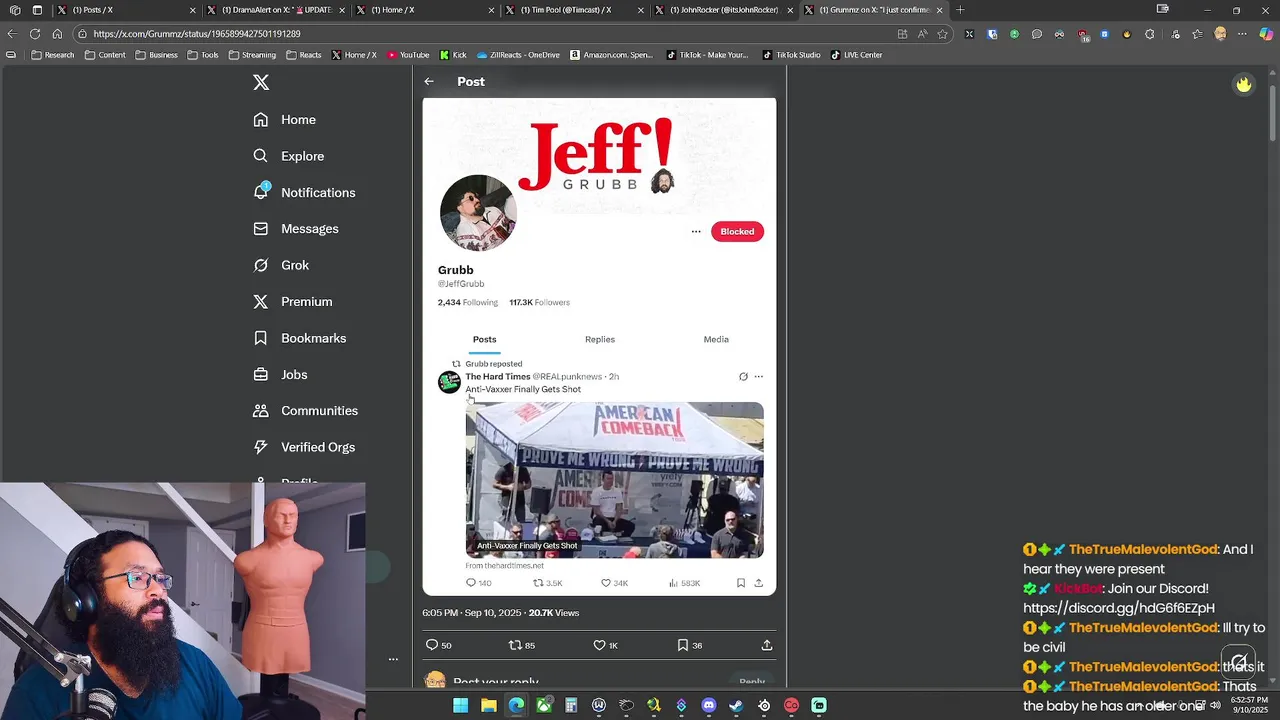Switch to the JohnRocker browser tab
1280x720 pixels.
pos(722,10)
